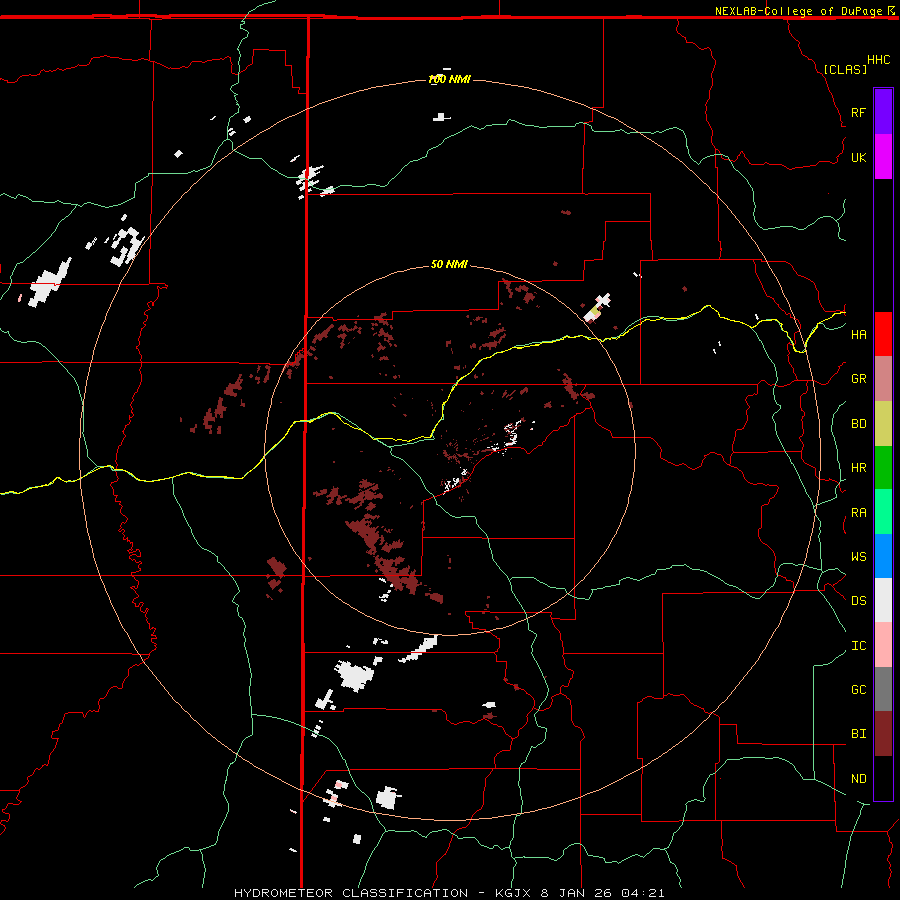Click the UK magenta legend swatch

(883, 157)
